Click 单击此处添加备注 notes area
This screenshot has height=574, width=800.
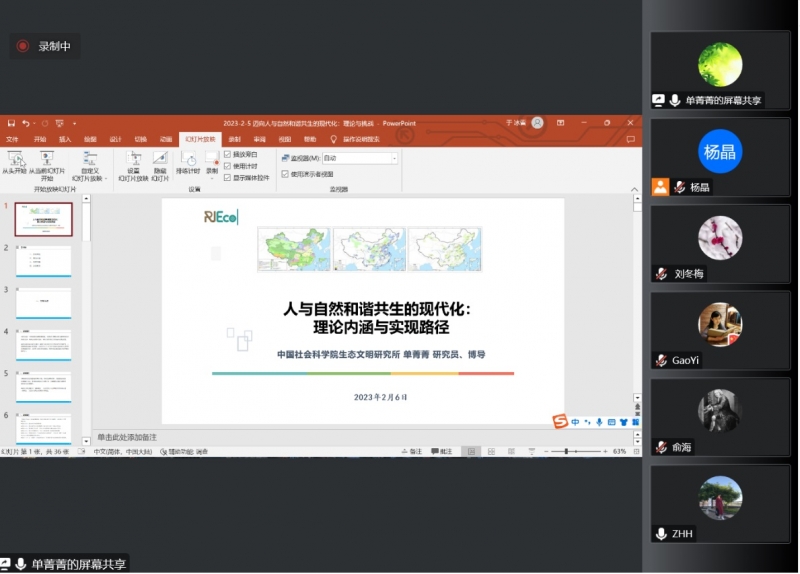(127, 438)
